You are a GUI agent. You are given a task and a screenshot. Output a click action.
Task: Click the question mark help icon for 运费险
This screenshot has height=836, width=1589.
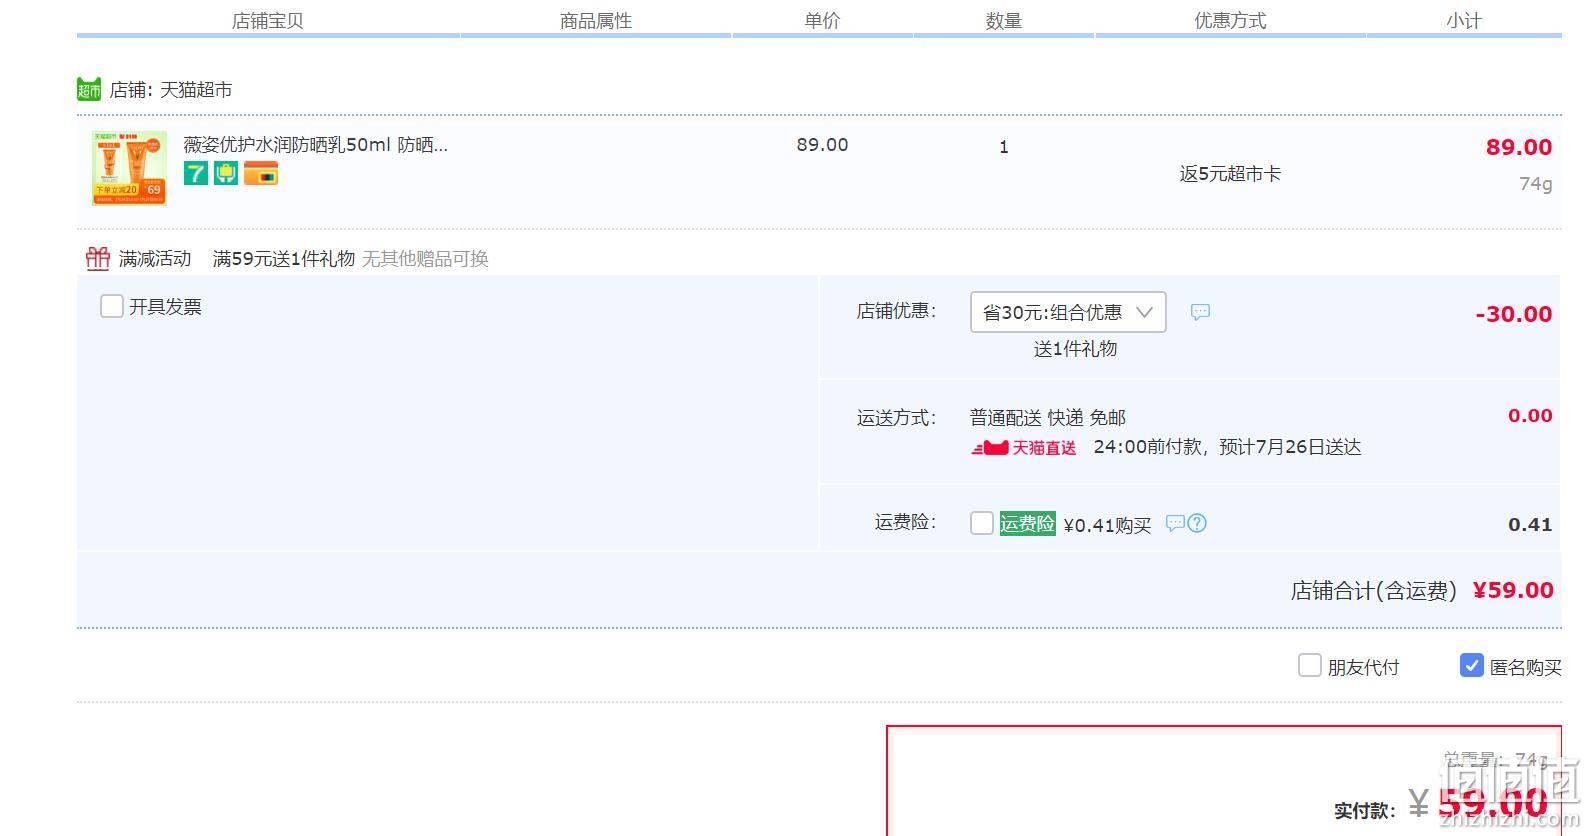tap(1197, 523)
